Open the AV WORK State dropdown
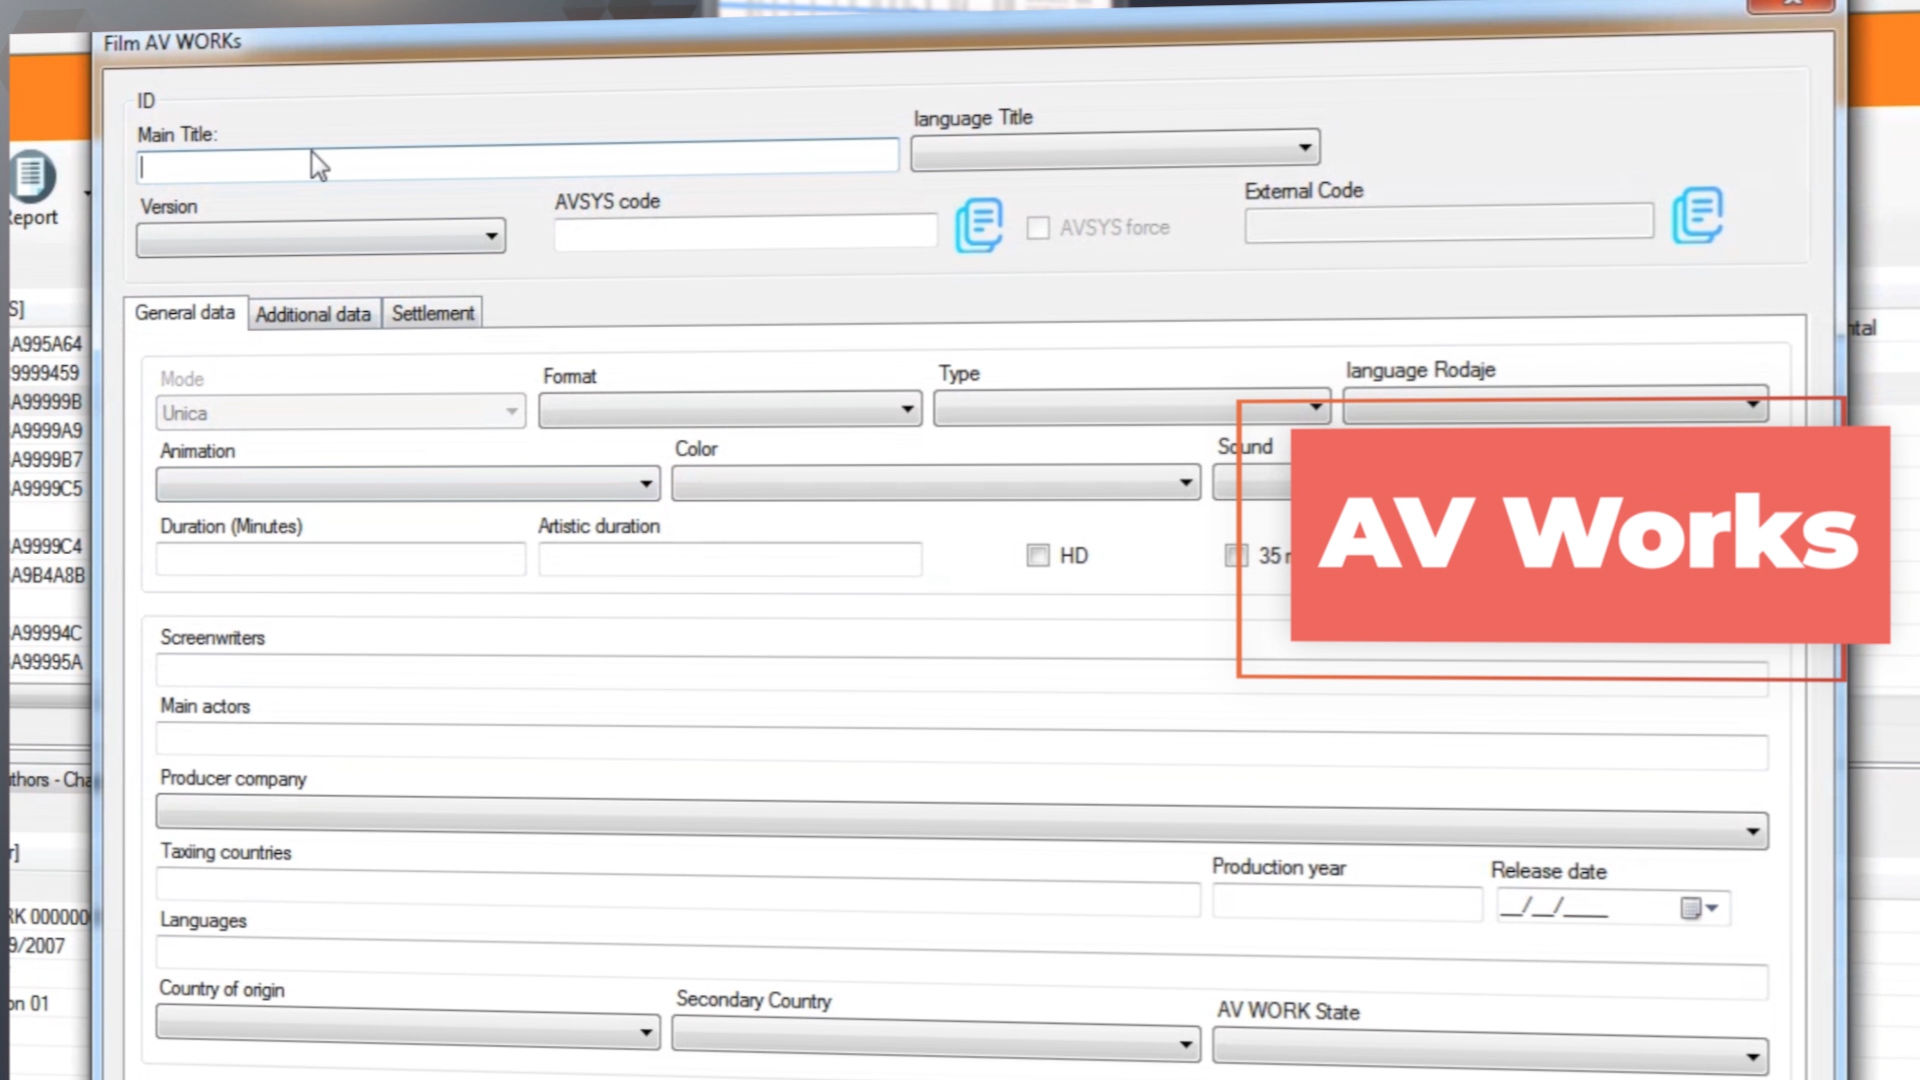This screenshot has height=1080, width=1920. (1490, 1051)
